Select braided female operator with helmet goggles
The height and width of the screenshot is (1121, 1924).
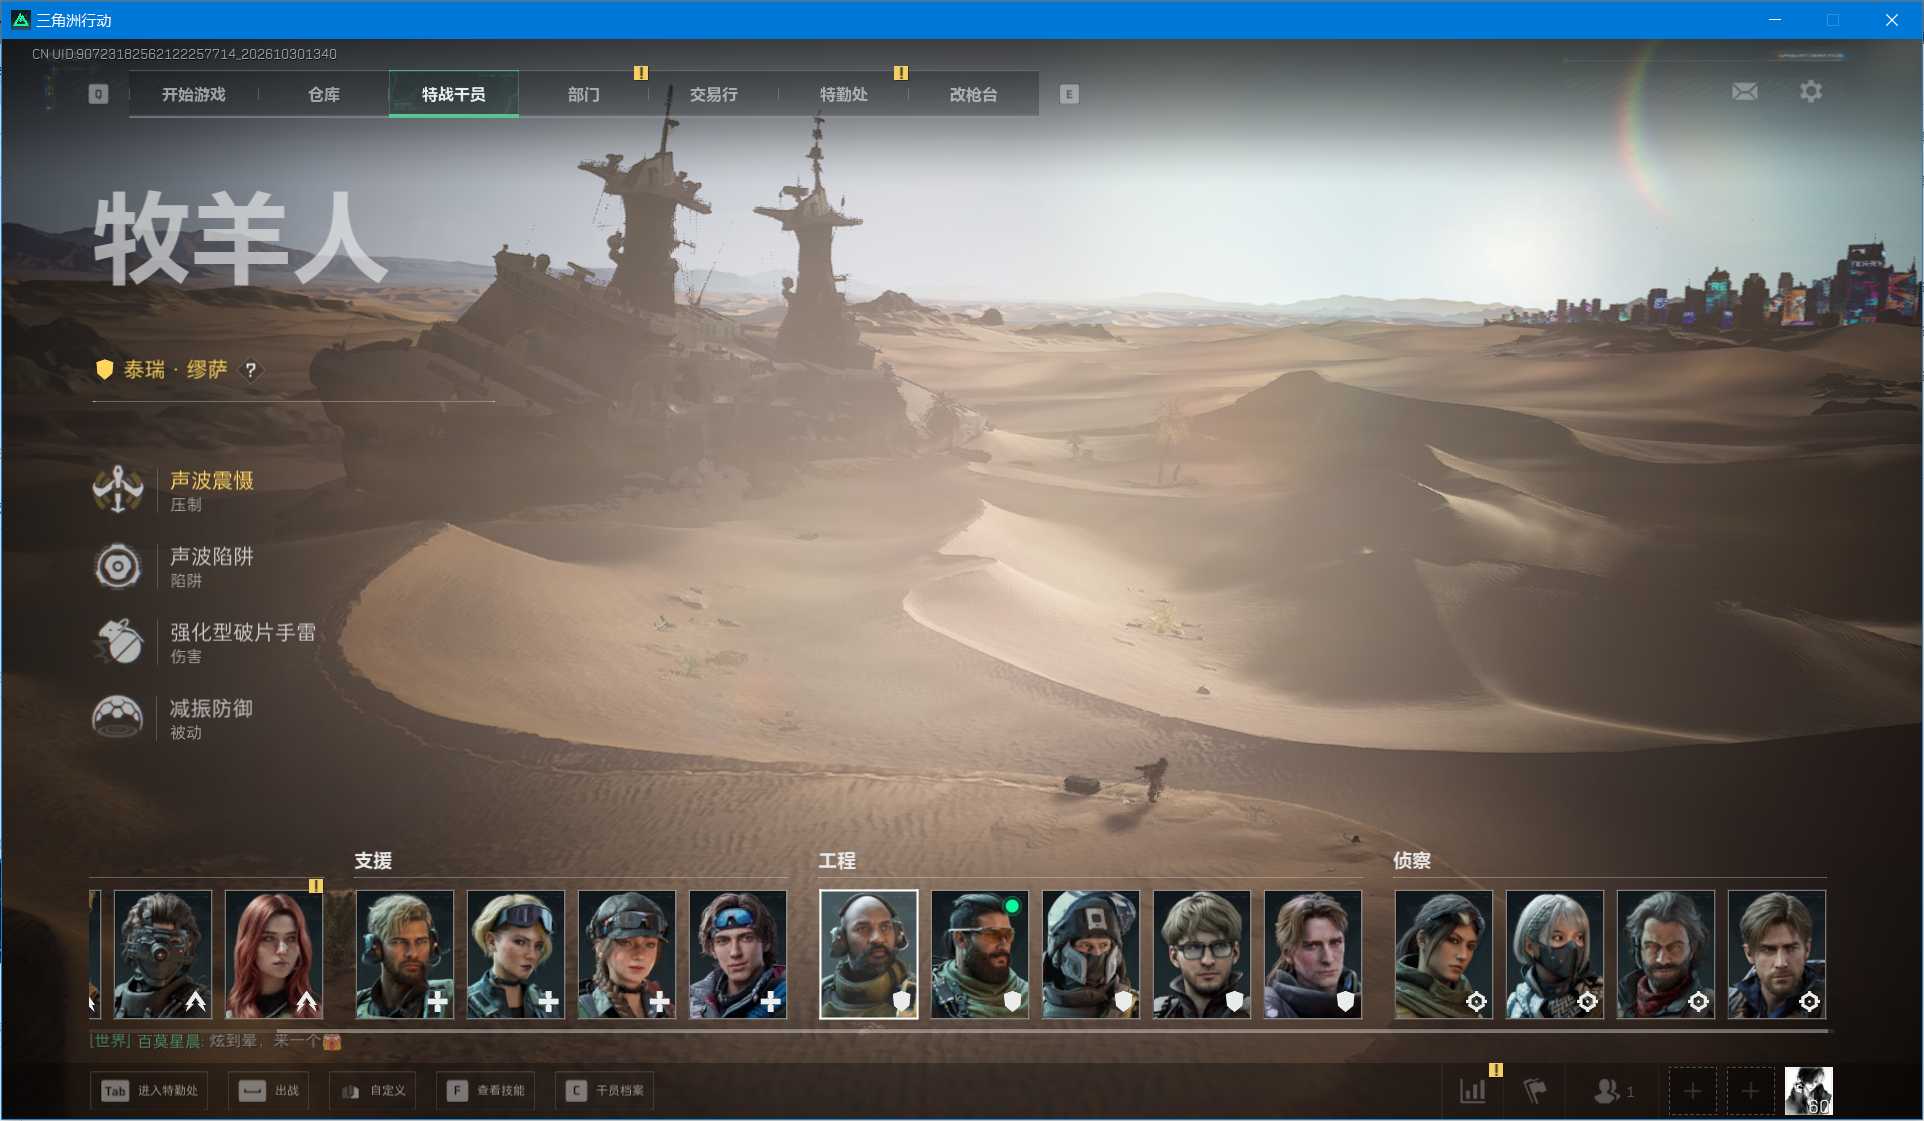[627, 955]
